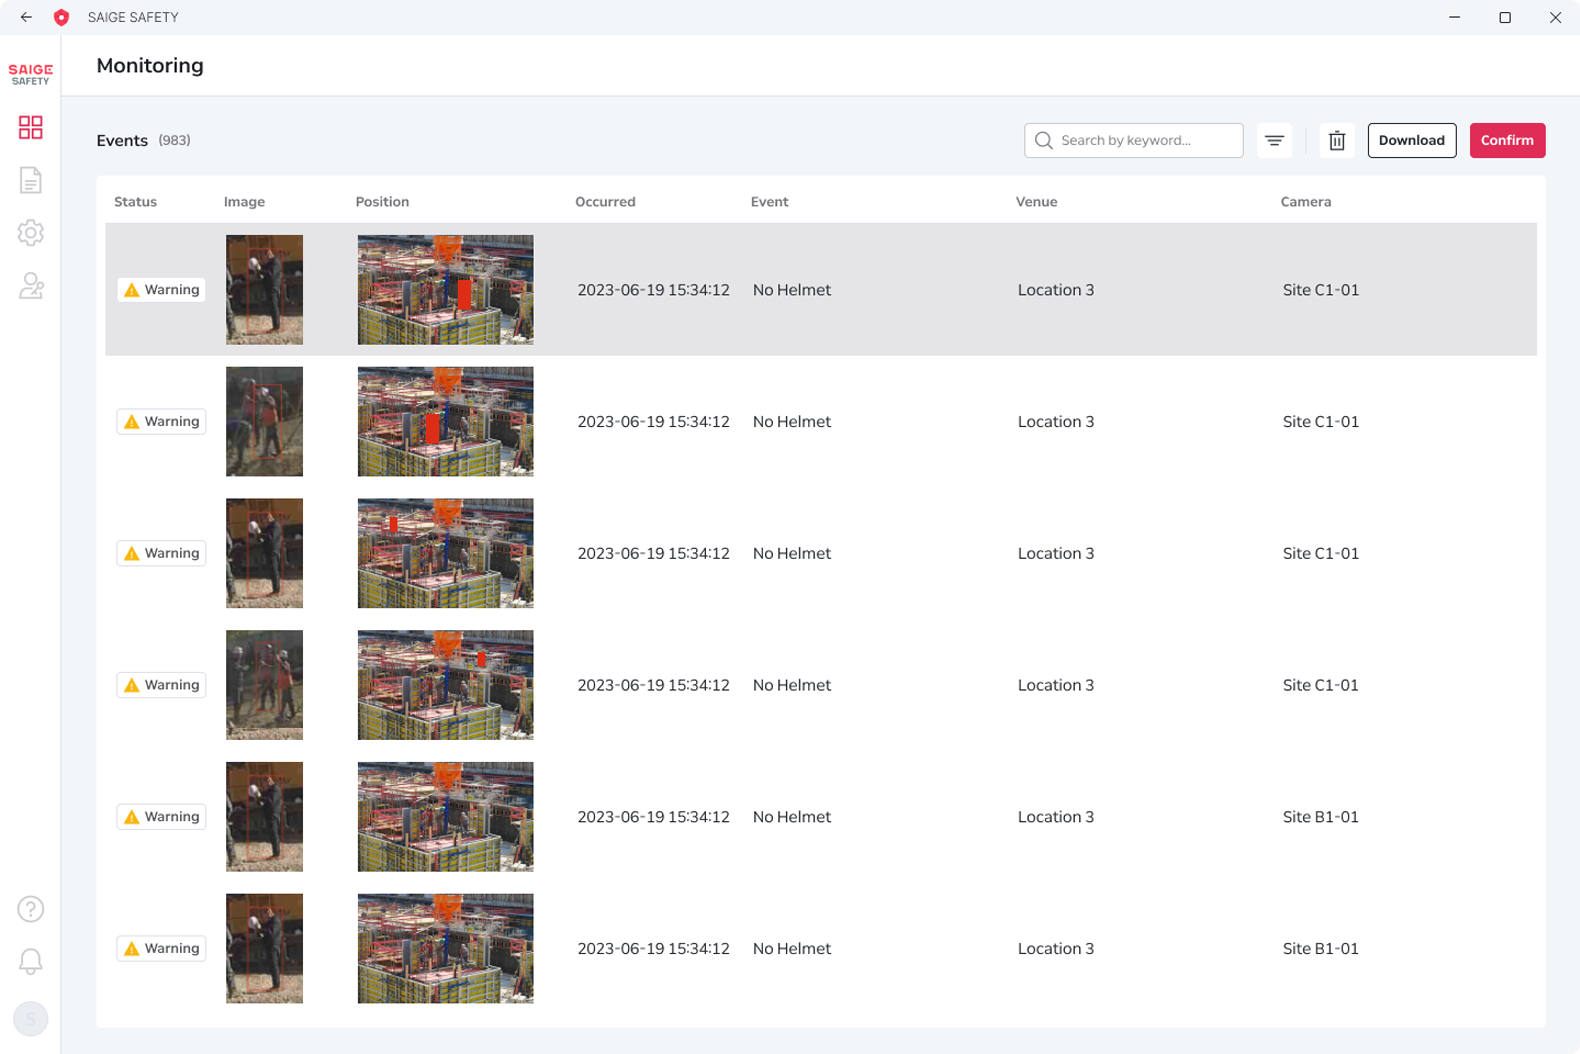The width and height of the screenshot is (1580, 1054).
Task: Open fourth row worker image thumbnail
Action: click(264, 685)
